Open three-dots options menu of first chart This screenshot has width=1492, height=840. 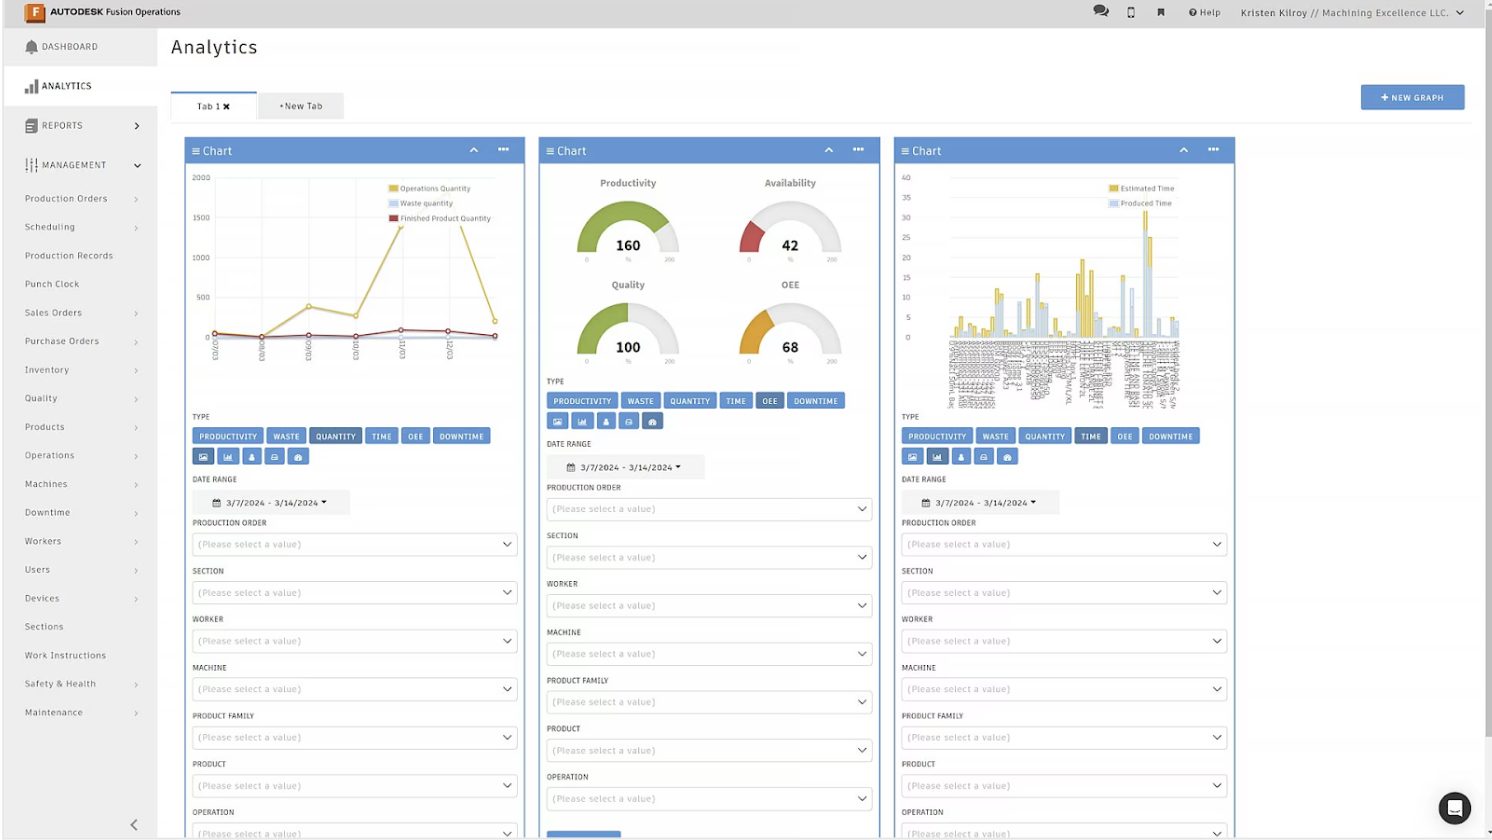coord(503,150)
